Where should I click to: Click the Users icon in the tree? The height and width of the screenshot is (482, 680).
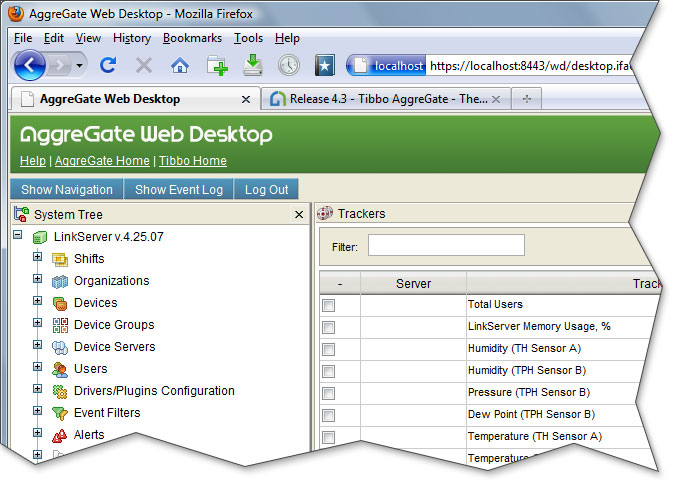[x=60, y=370]
